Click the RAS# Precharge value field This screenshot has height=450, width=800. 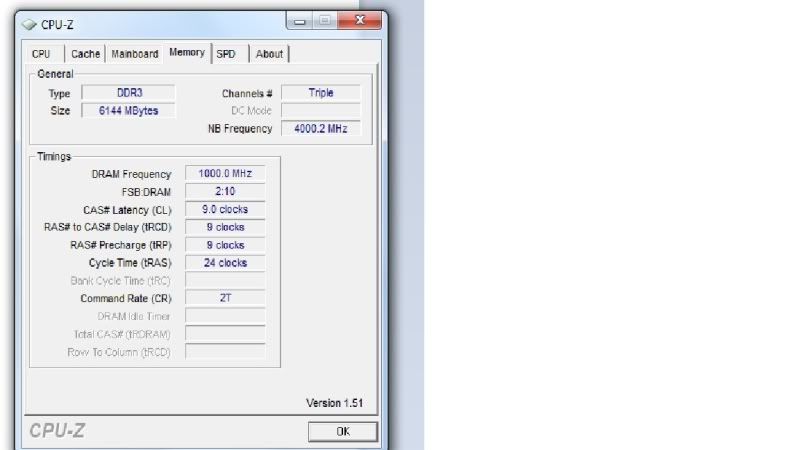pyautogui.click(x=225, y=245)
